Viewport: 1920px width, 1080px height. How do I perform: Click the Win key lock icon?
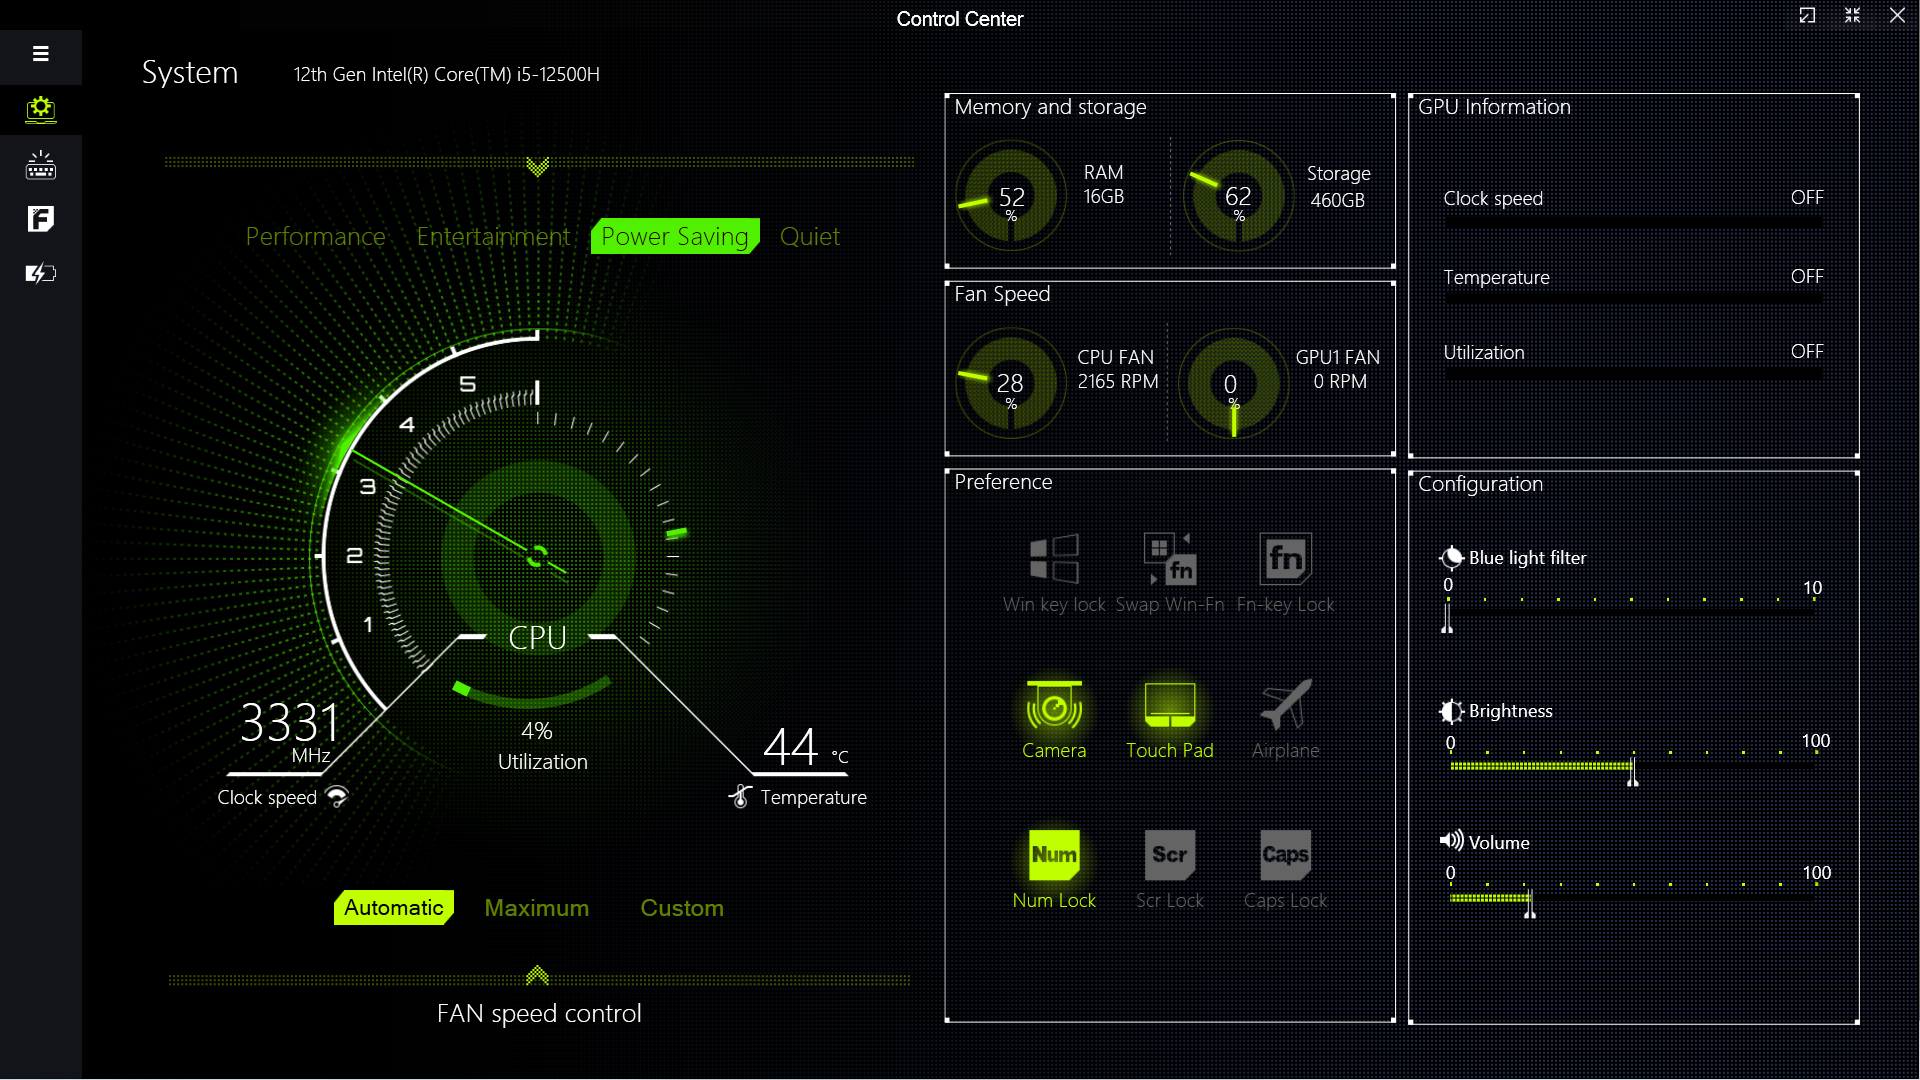point(1054,559)
